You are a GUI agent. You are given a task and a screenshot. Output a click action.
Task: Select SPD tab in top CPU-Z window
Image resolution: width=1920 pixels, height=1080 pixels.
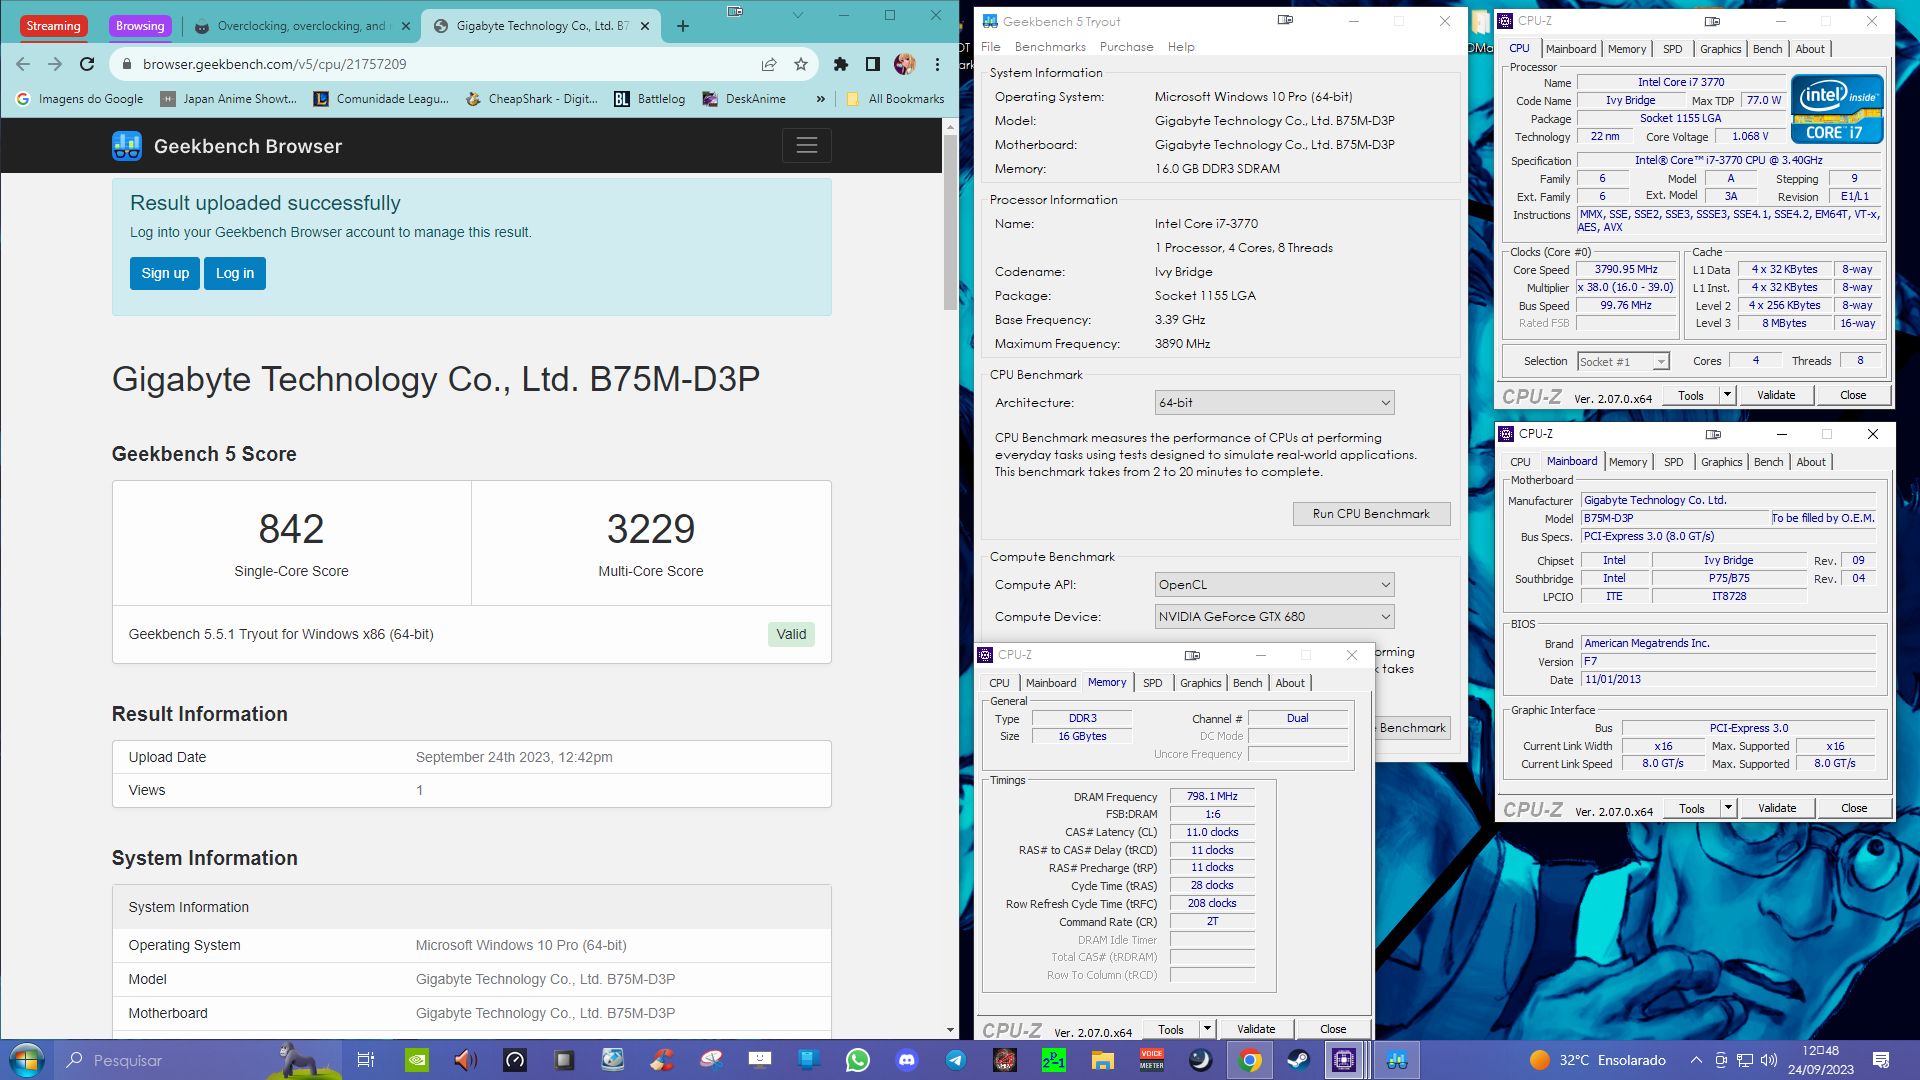coord(1673,49)
